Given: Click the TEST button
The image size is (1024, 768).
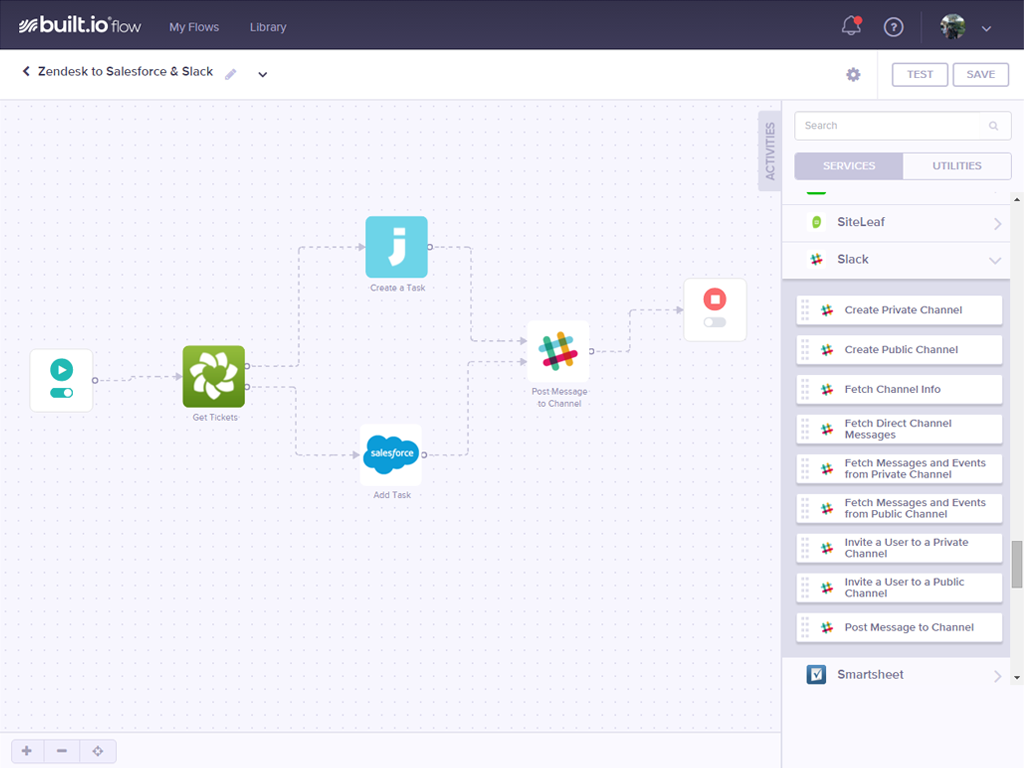Looking at the screenshot, I should pos(919,75).
